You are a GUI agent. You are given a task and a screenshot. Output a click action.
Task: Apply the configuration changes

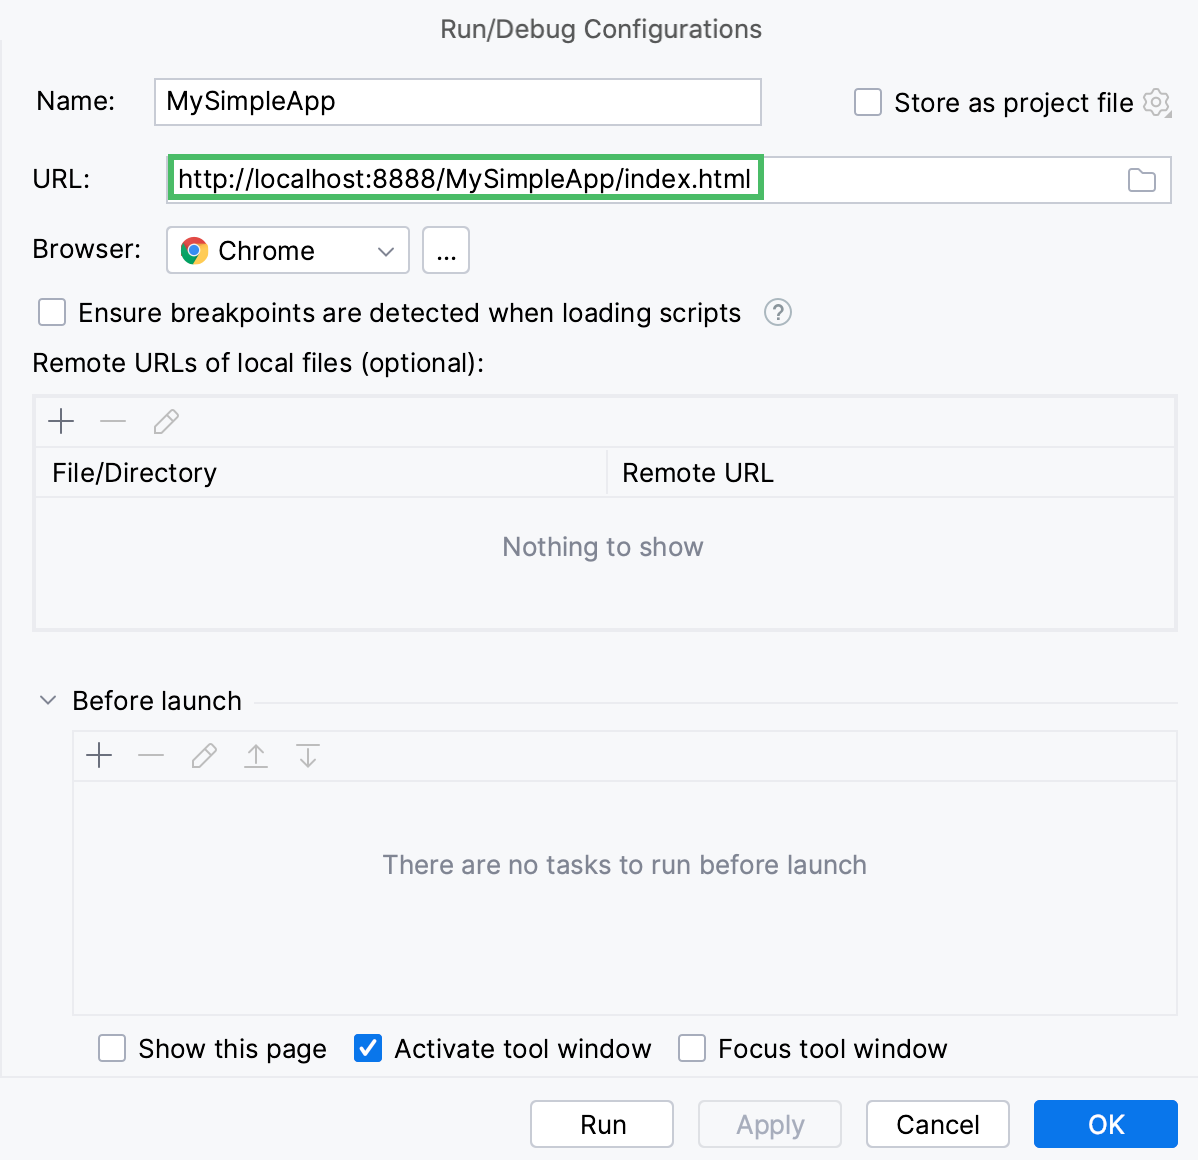click(x=769, y=1124)
